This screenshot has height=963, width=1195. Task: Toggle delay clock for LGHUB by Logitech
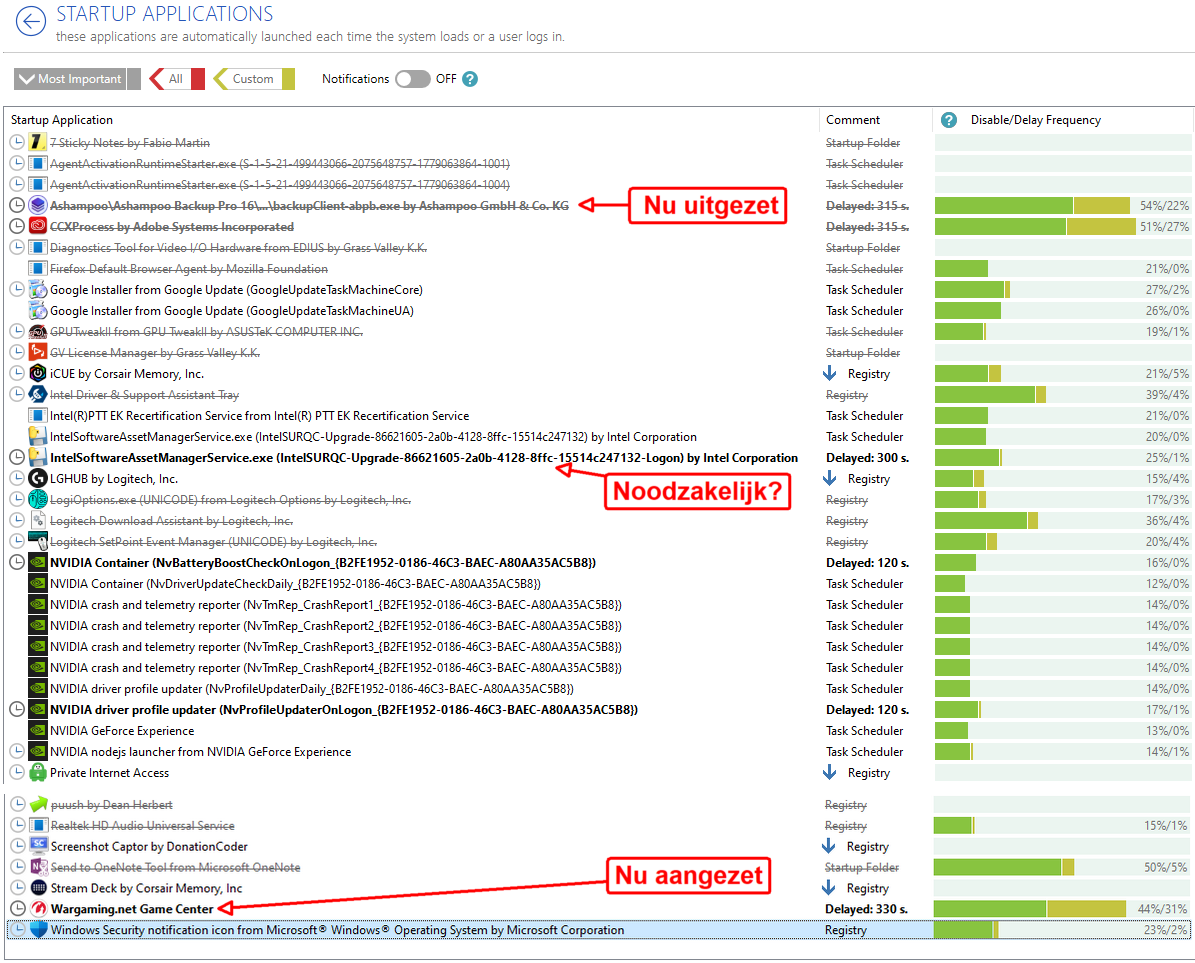17,478
